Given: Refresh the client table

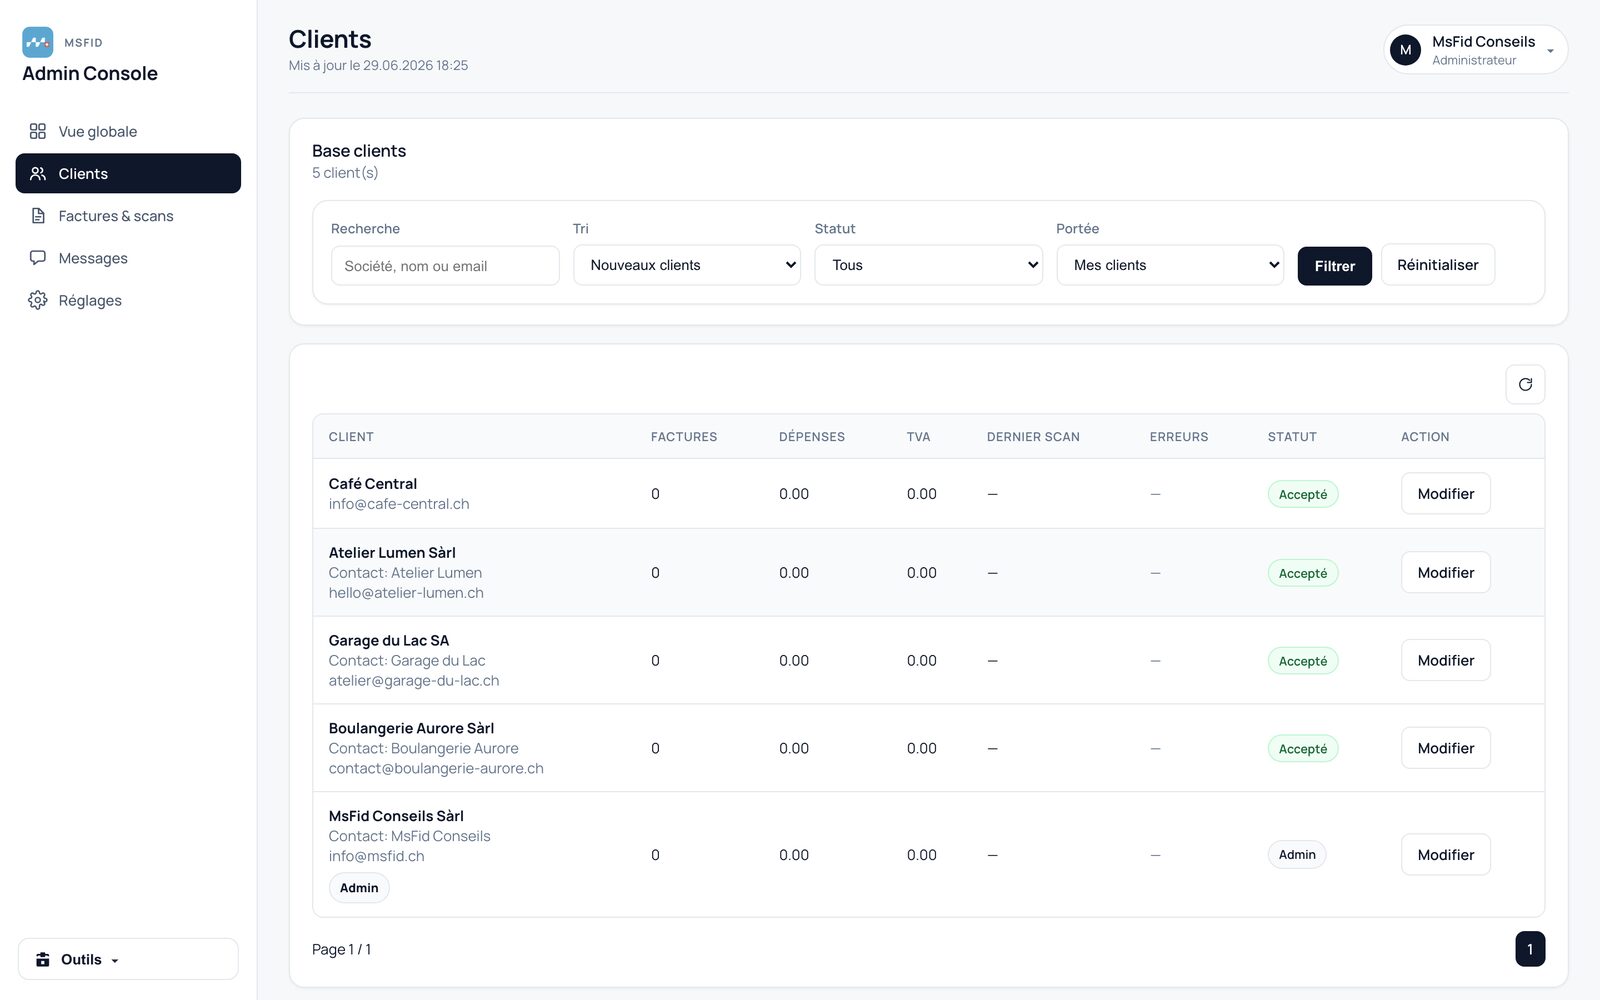Looking at the screenshot, I should coord(1525,384).
